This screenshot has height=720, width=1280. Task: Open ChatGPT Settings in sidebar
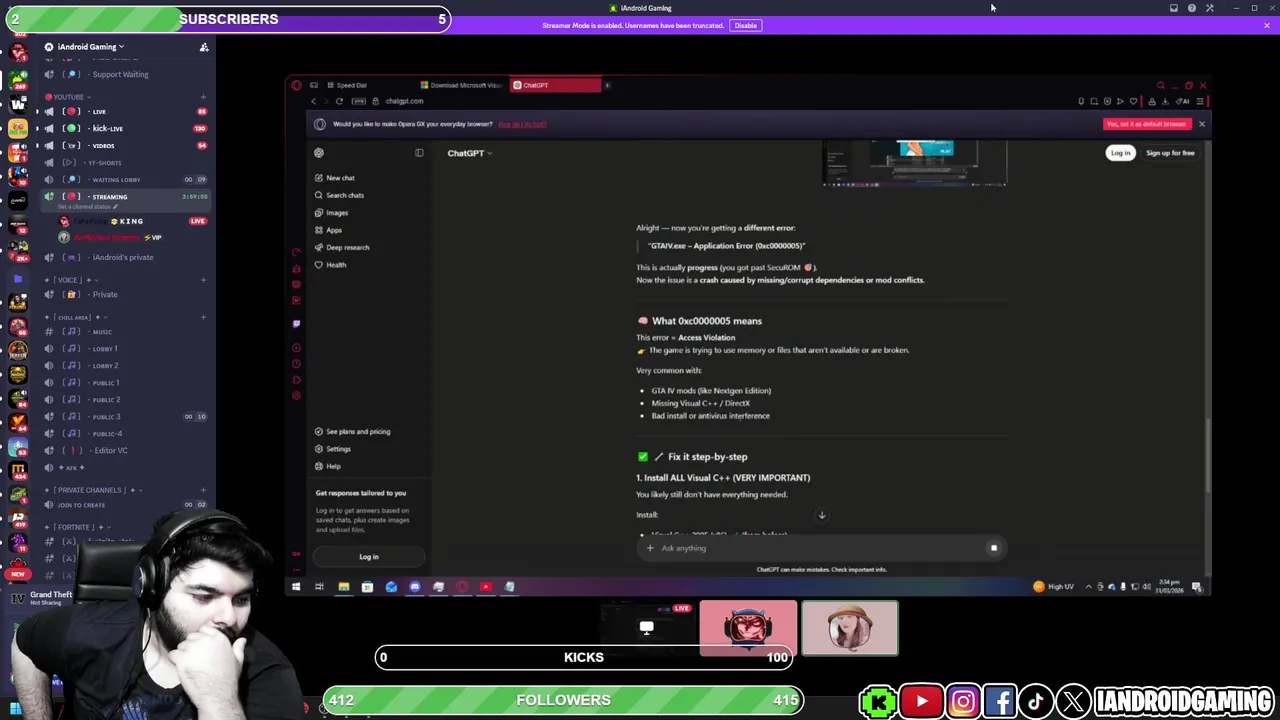(x=338, y=449)
